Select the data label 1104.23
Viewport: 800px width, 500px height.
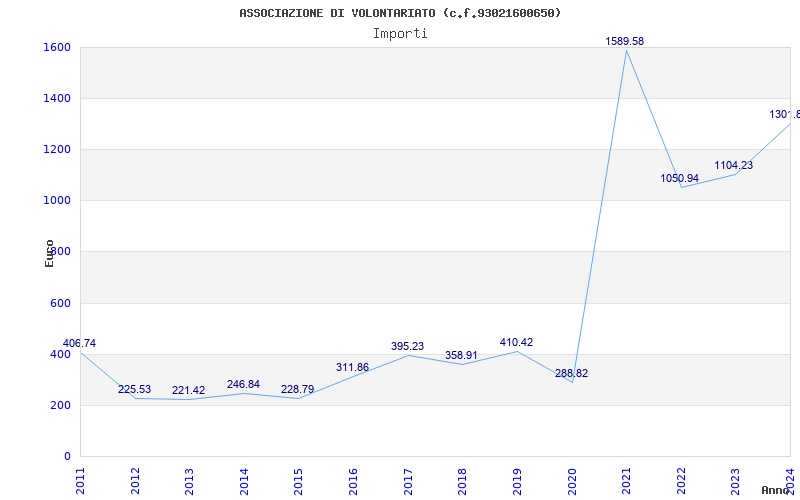(733, 165)
